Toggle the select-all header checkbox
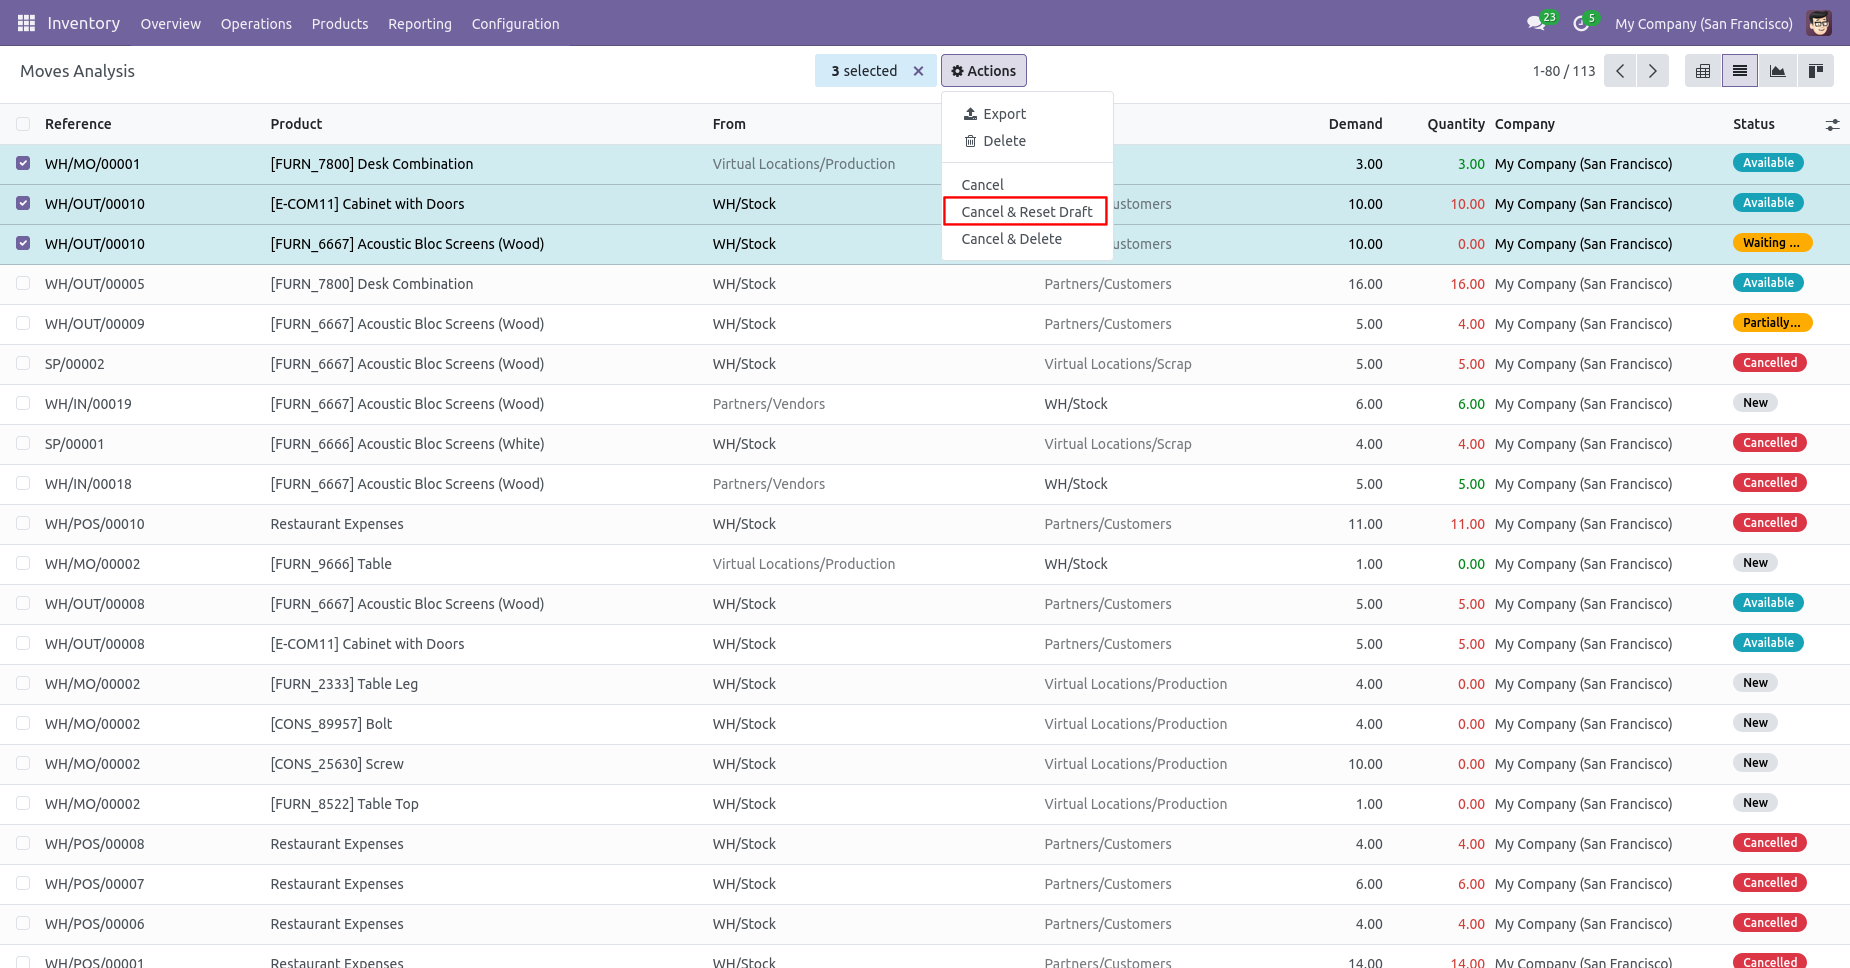Image resolution: width=1850 pixels, height=968 pixels. coord(23,124)
